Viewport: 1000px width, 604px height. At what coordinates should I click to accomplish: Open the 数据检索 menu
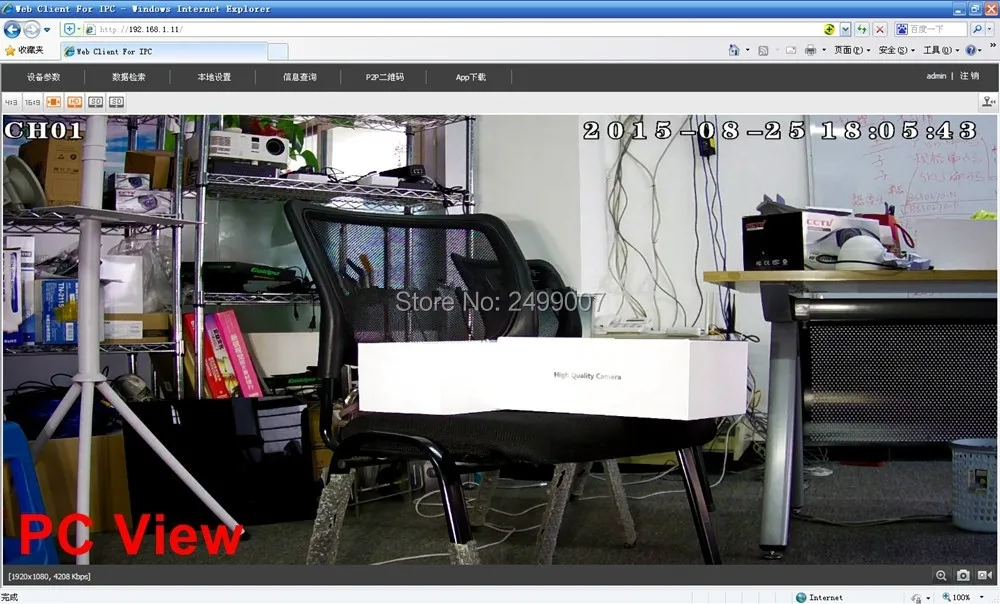pos(129,77)
